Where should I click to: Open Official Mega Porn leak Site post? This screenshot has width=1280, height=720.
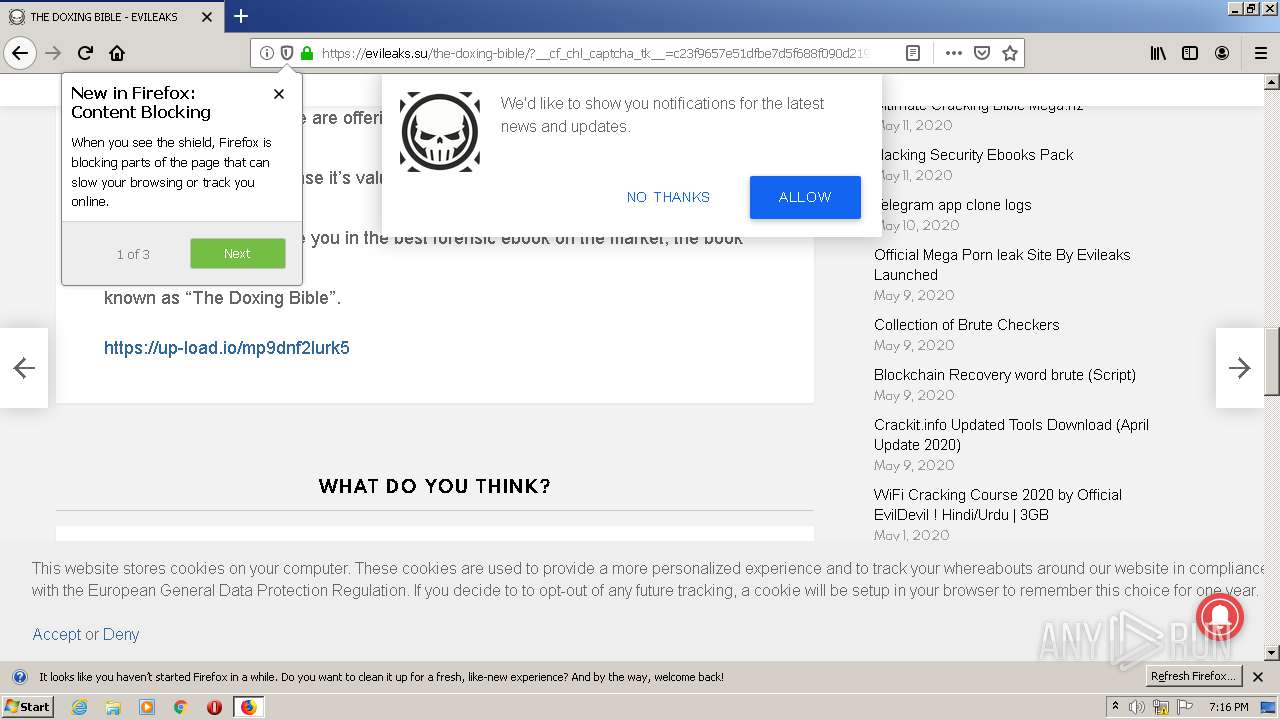(x=1002, y=265)
